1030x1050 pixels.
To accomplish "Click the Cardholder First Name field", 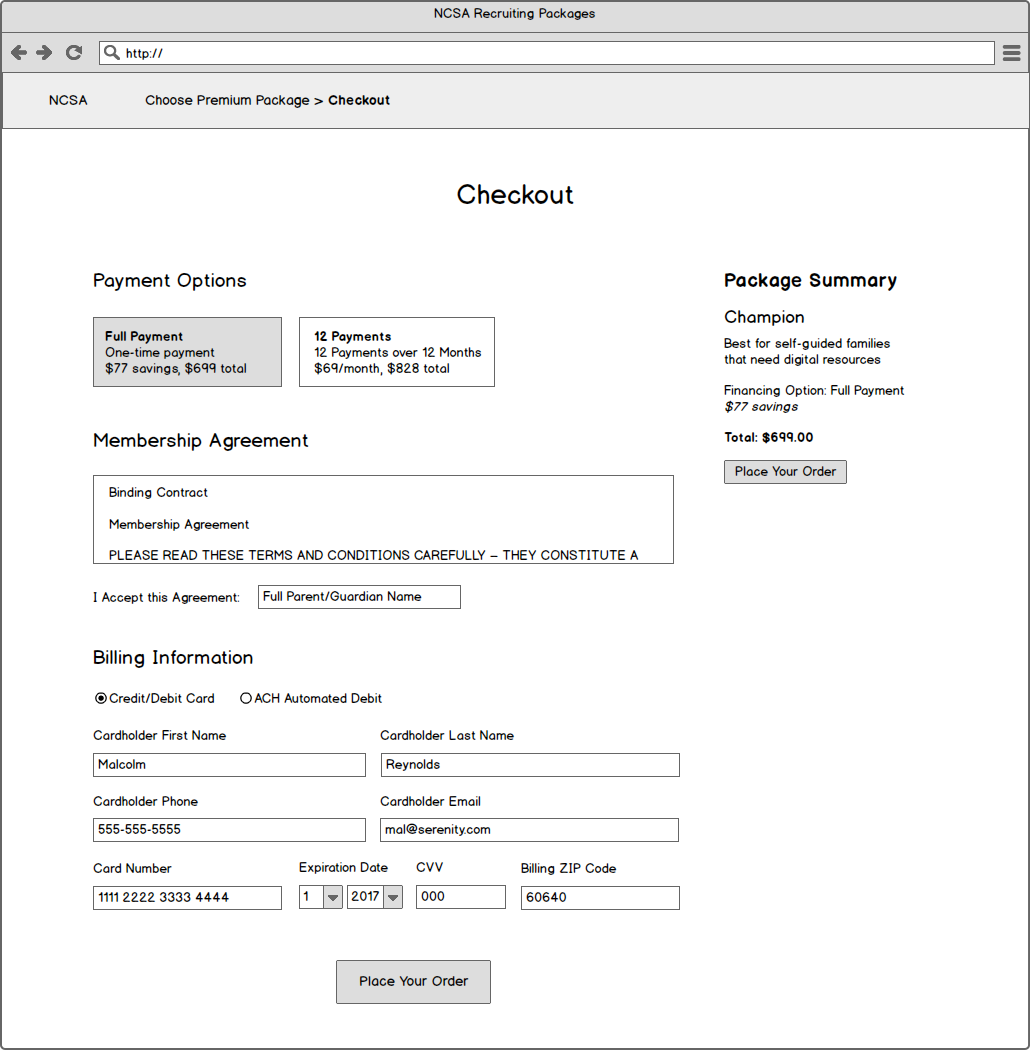I will coord(229,765).
